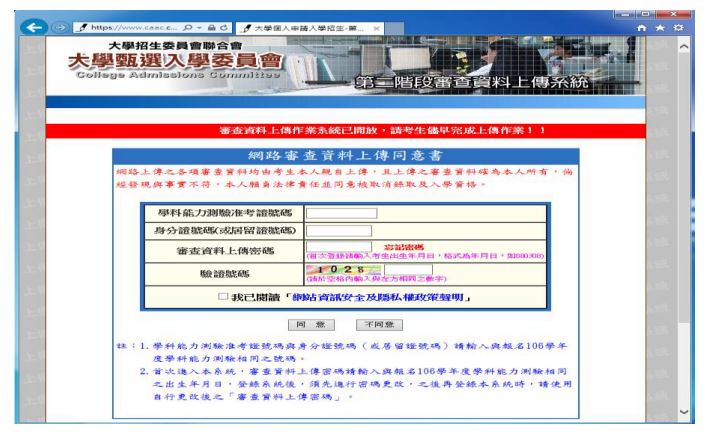Click the vertical scrollbar thumb
Image resolution: width=715 pixels, height=445 pixels.
click(x=684, y=187)
